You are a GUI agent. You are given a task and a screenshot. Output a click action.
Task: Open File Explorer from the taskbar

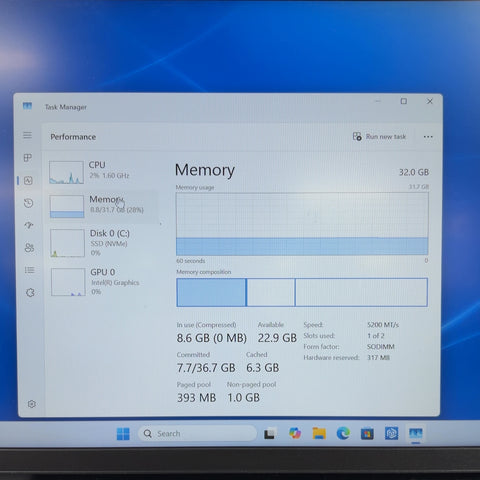[x=319, y=433]
